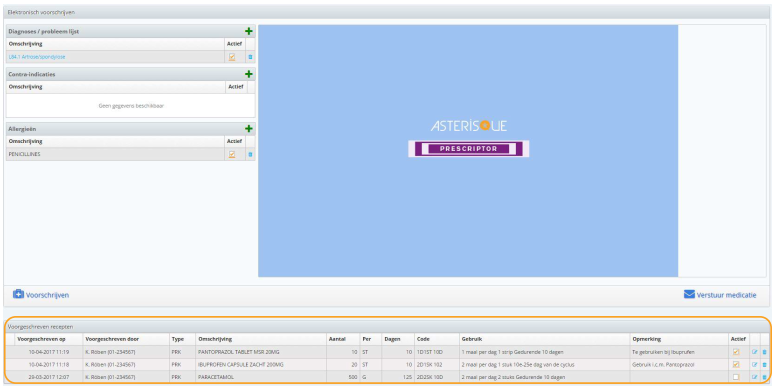Delete the IBUPROFEN CAPSULE prescription row
This screenshot has height=389, width=776.
click(x=765, y=365)
